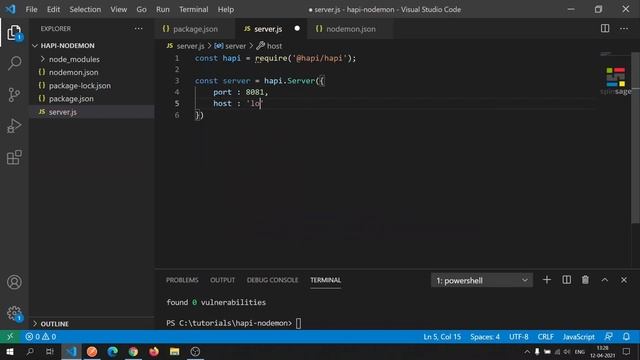Open notifications bell in status bar
This screenshot has width=640, height=360.
(x=626, y=337)
